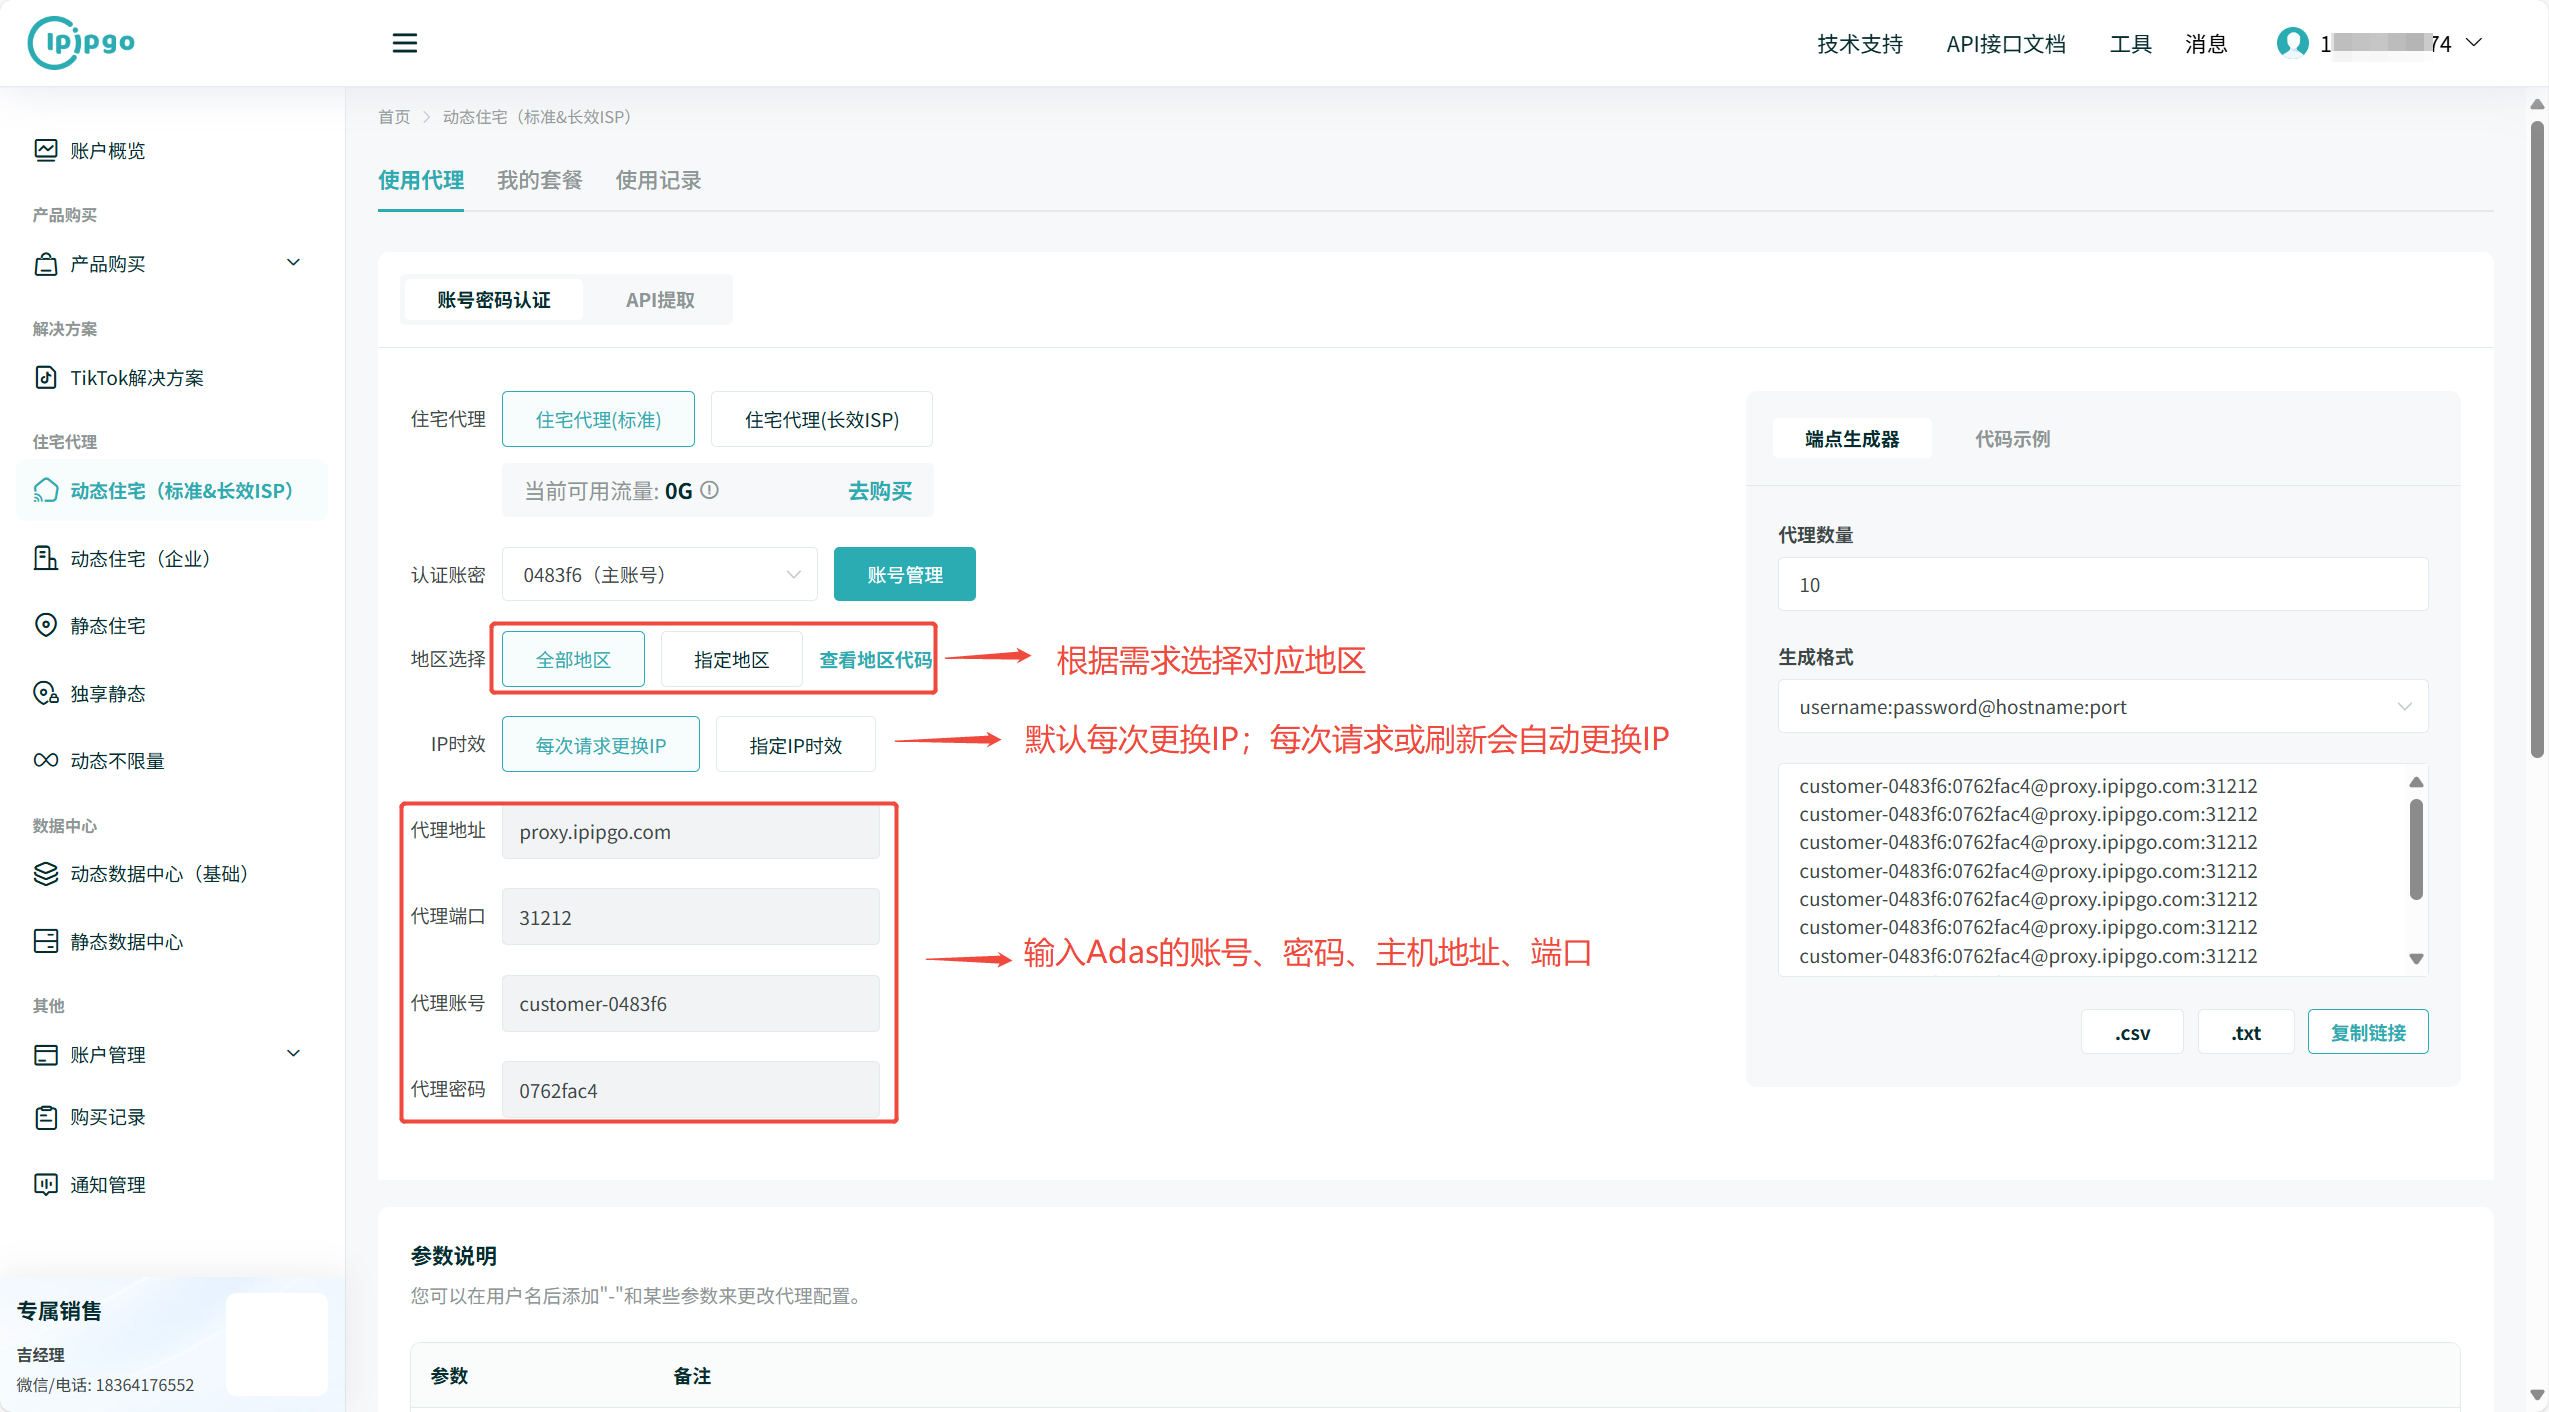Click the 首页 breadcrumb link
The width and height of the screenshot is (2549, 1412).
pos(394,116)
